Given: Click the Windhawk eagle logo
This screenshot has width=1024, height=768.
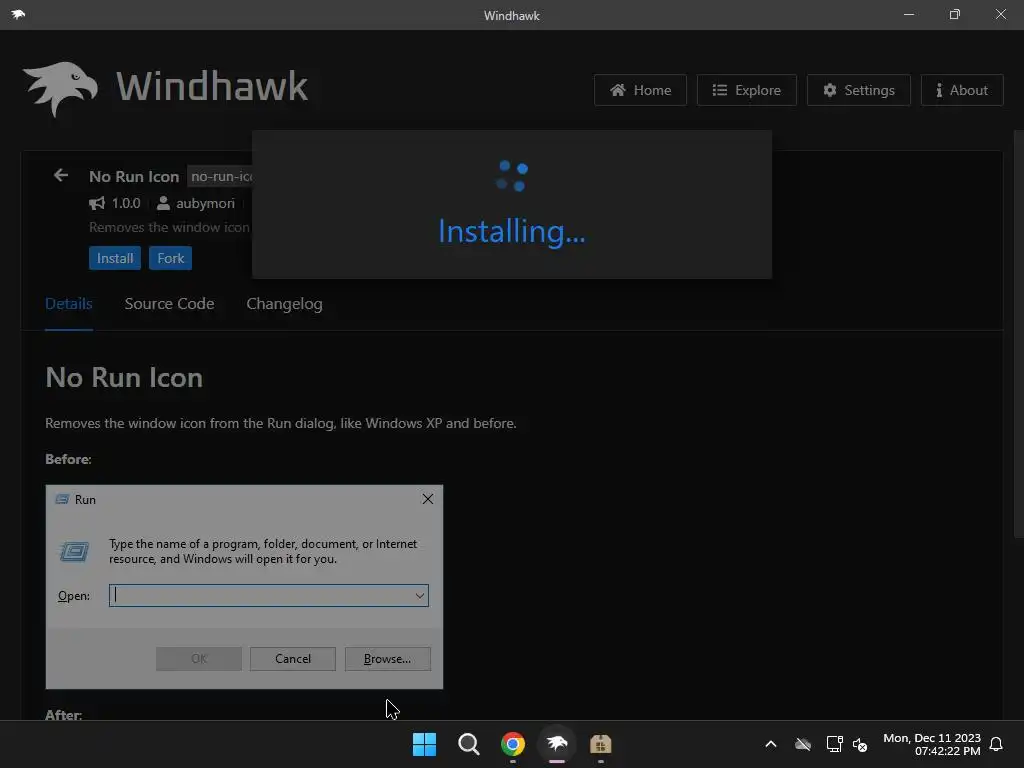Looking at the screenshot, I should click(x=60, y=88).
